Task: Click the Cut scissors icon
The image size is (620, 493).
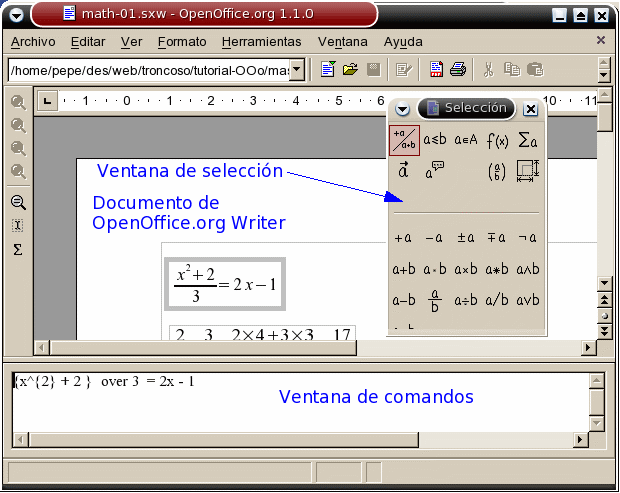Action: click(x=489, y=70)
